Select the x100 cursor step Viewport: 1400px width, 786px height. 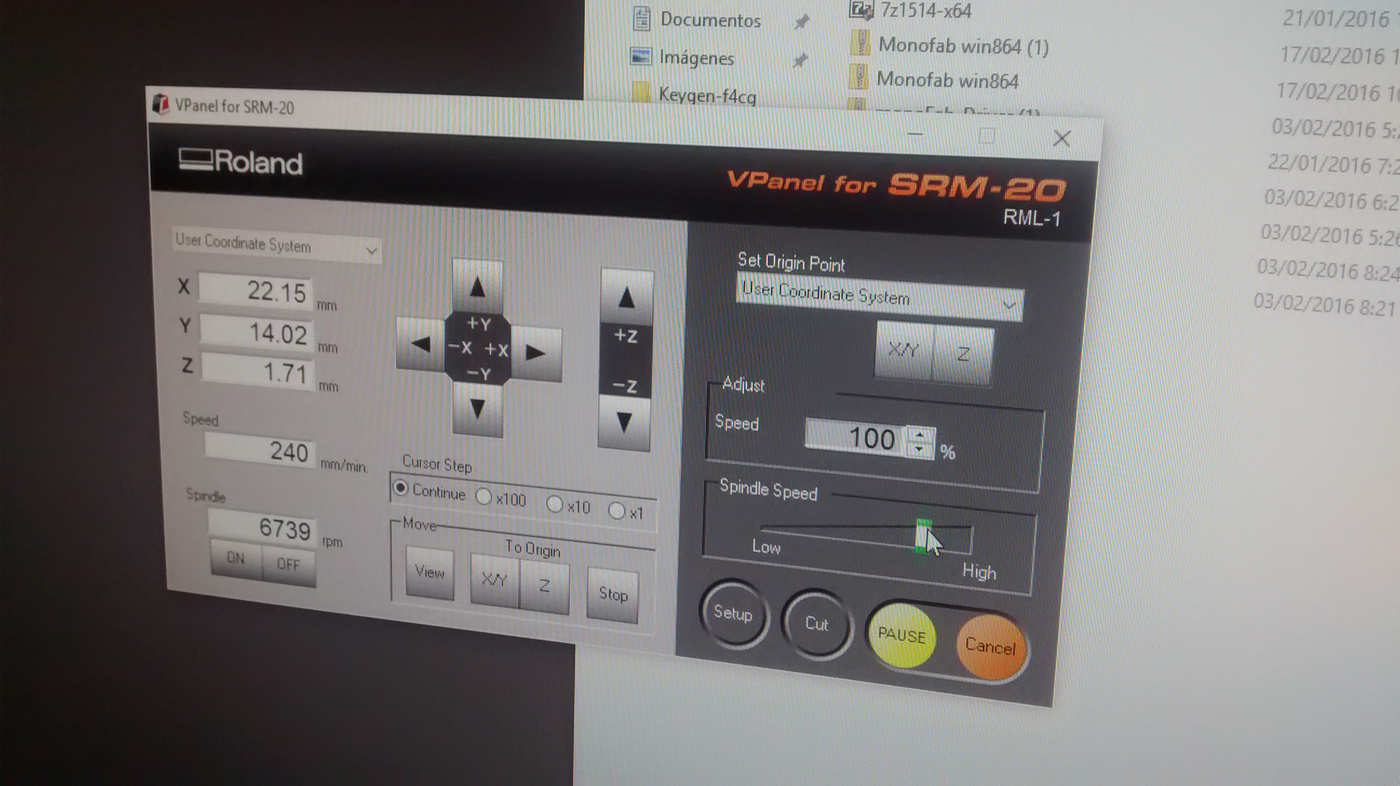(x=501, y=497)
